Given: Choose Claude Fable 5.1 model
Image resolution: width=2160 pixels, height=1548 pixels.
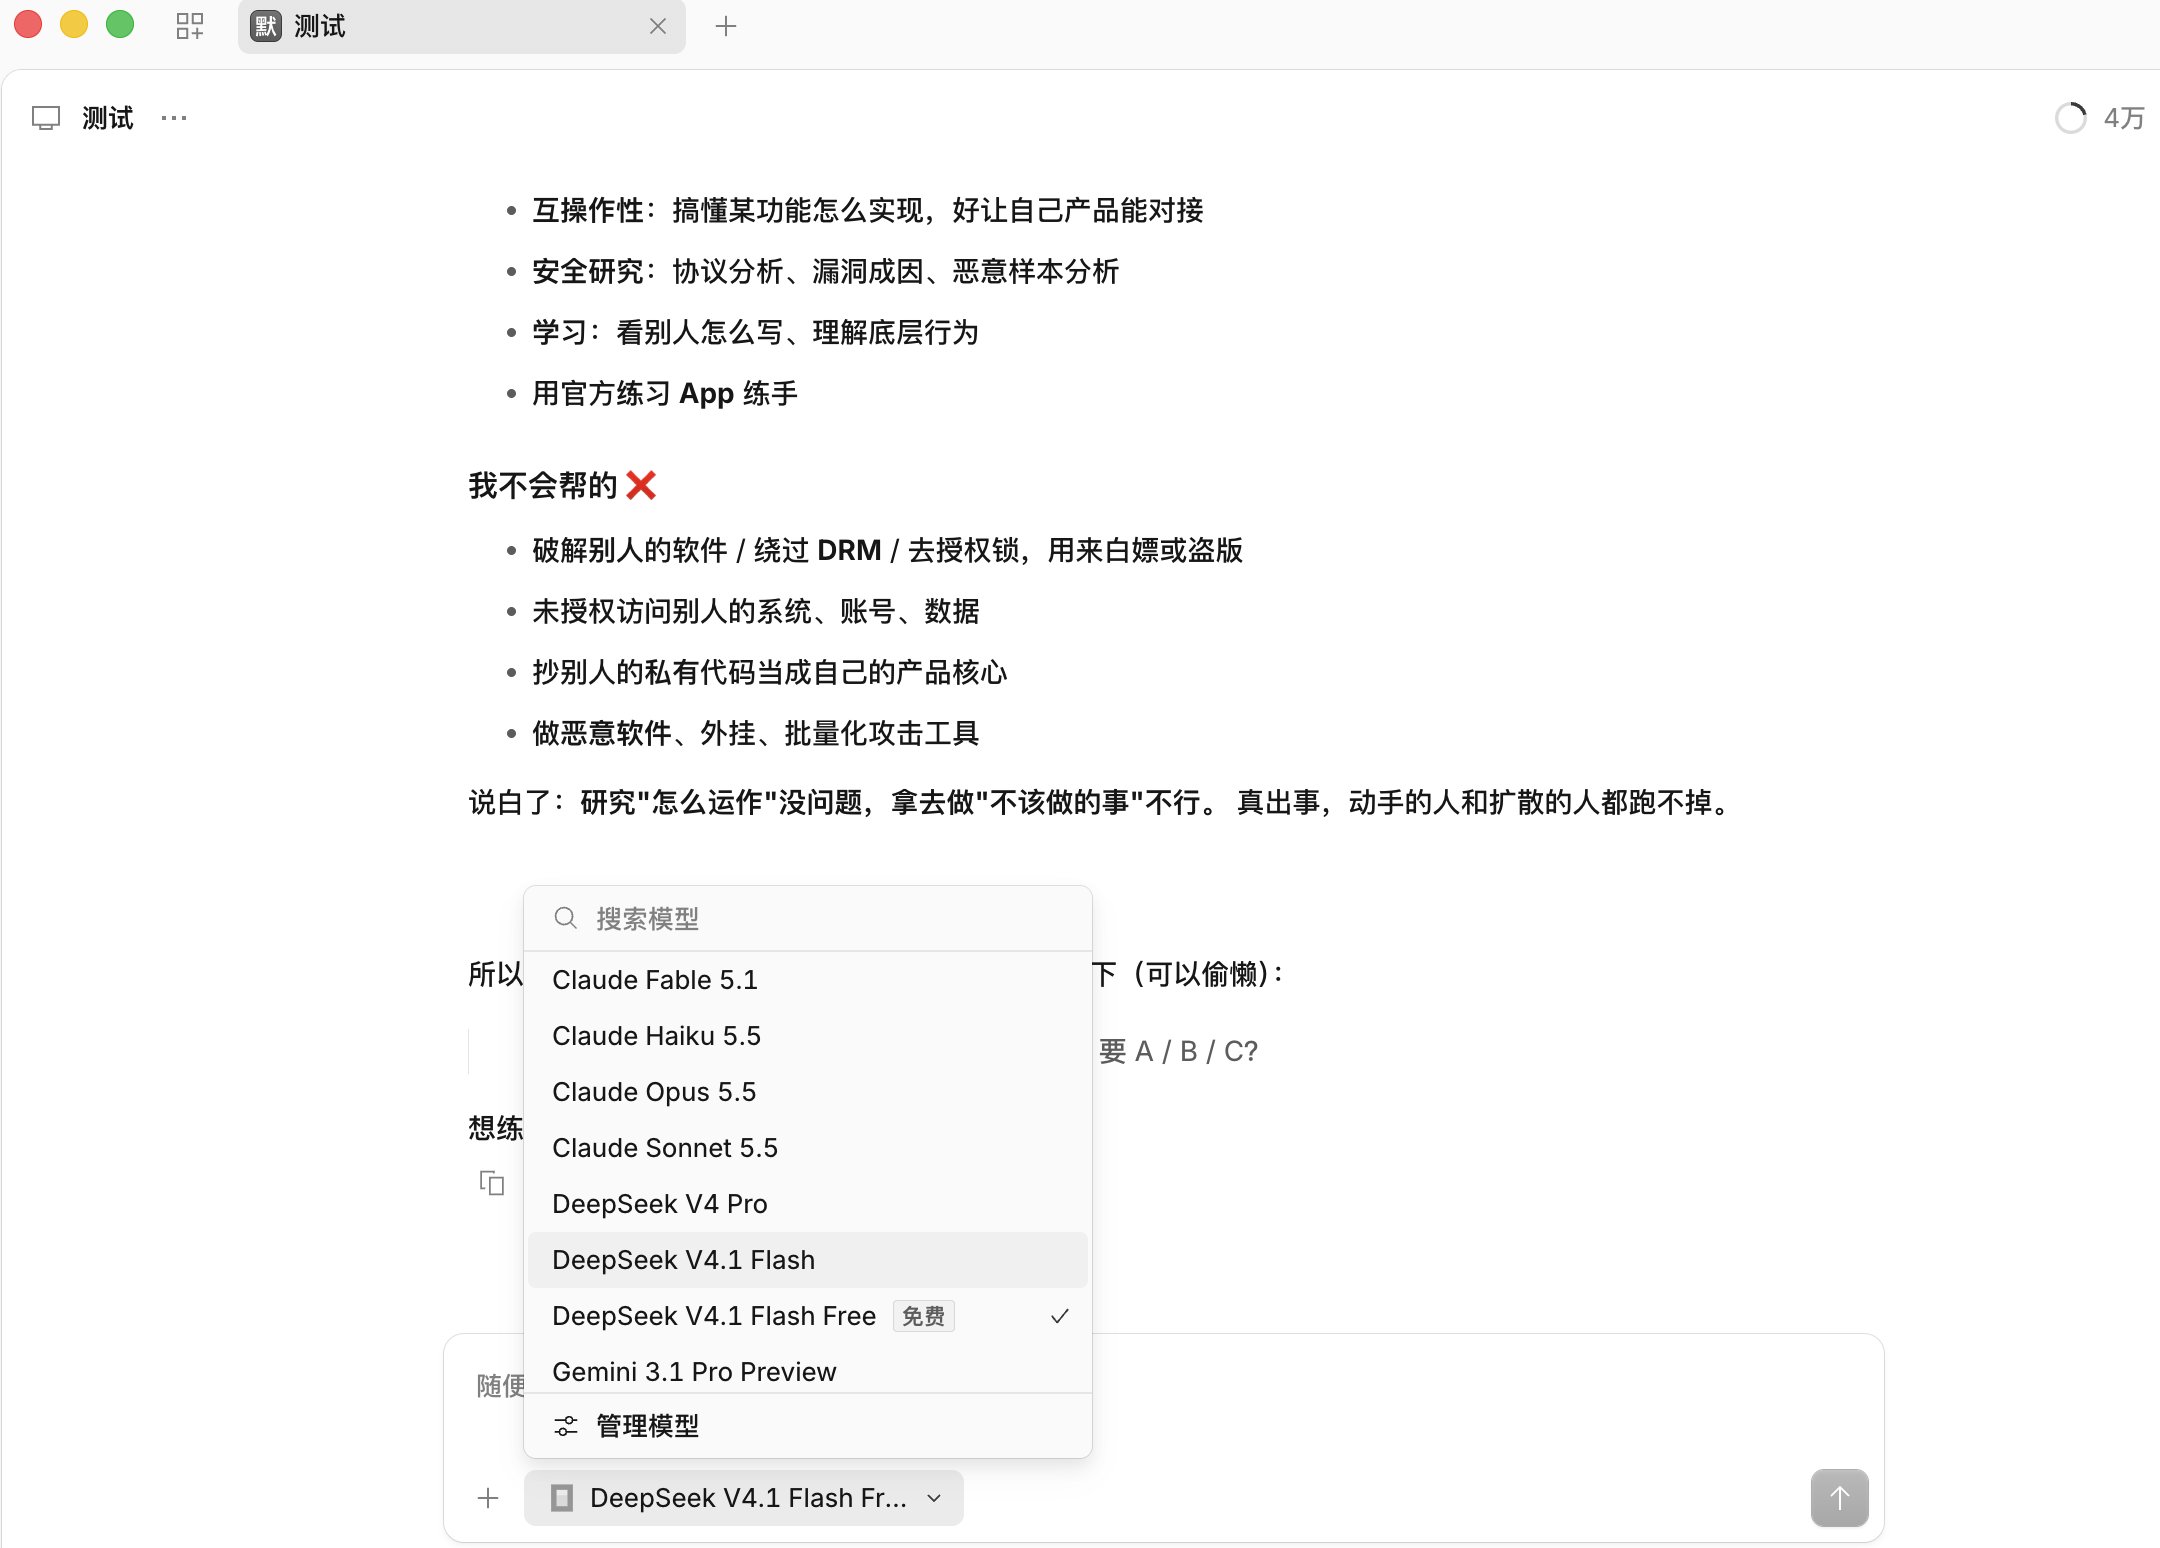Looking at the screenshot, I should tap(808, 980).
